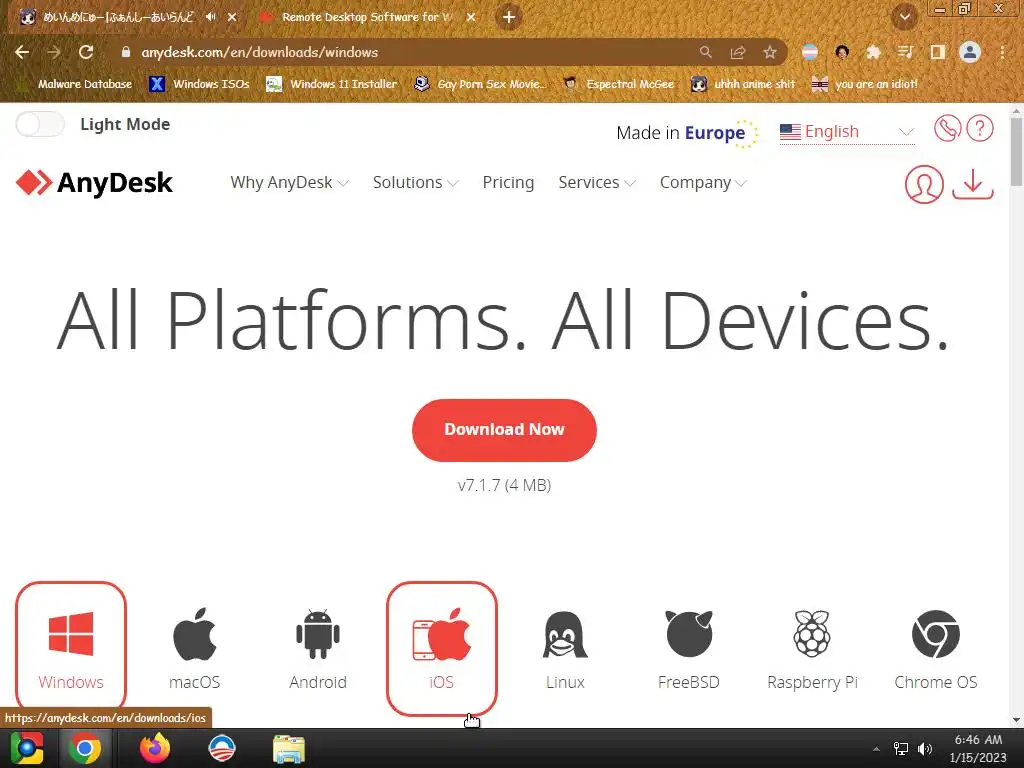Viewport: 1024px width, 768px height.
Task: Choose the Raspberry Pi icon
Action: [812, 634]
